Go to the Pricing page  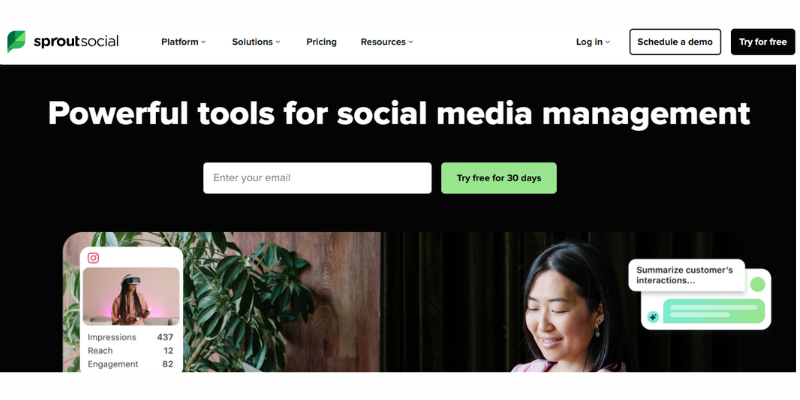tap(321, 42)
